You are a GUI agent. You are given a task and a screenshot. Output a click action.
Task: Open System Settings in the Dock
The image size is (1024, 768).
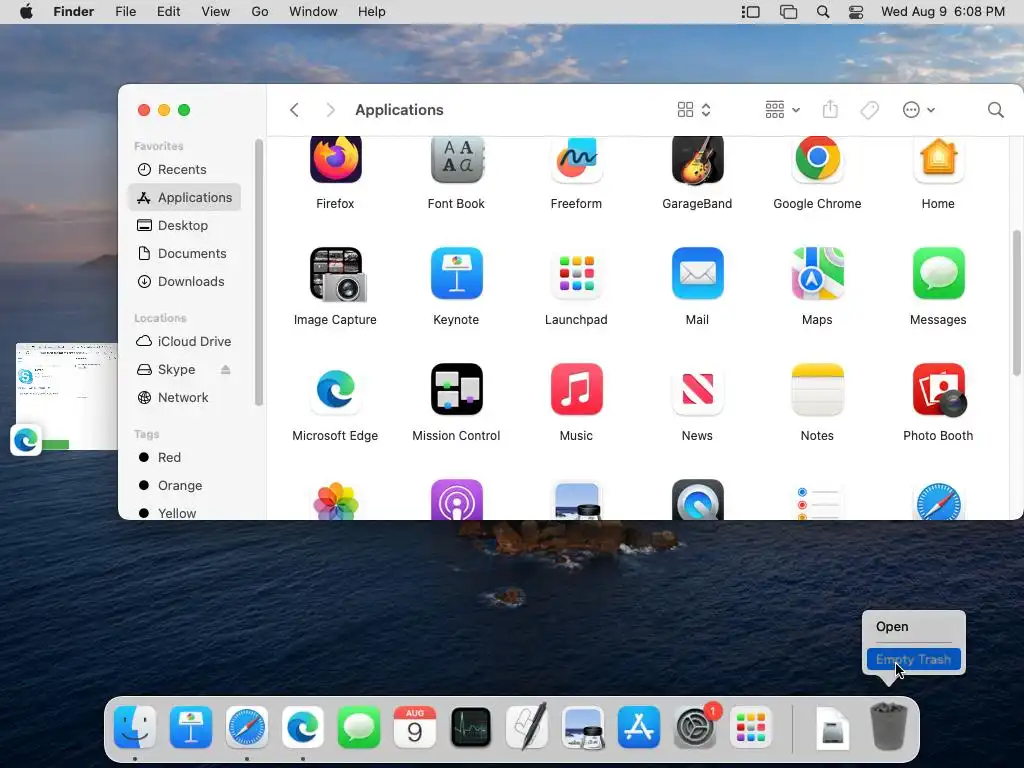coord(695,728)
